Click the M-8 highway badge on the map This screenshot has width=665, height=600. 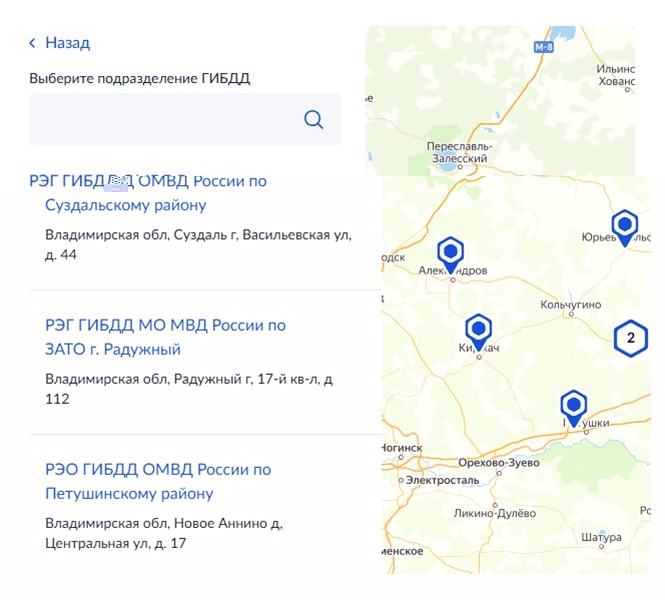click(x=543, y=47)
